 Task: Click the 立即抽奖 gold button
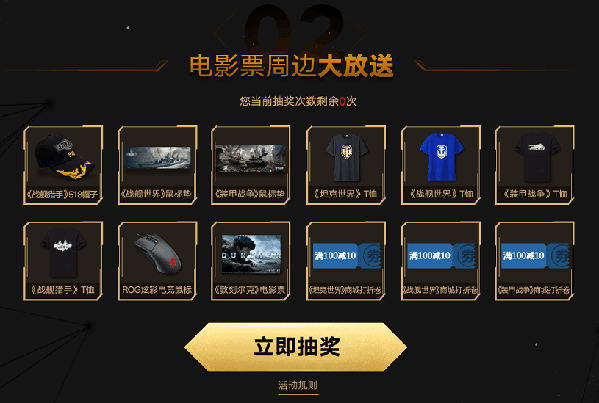coord(295,347)
